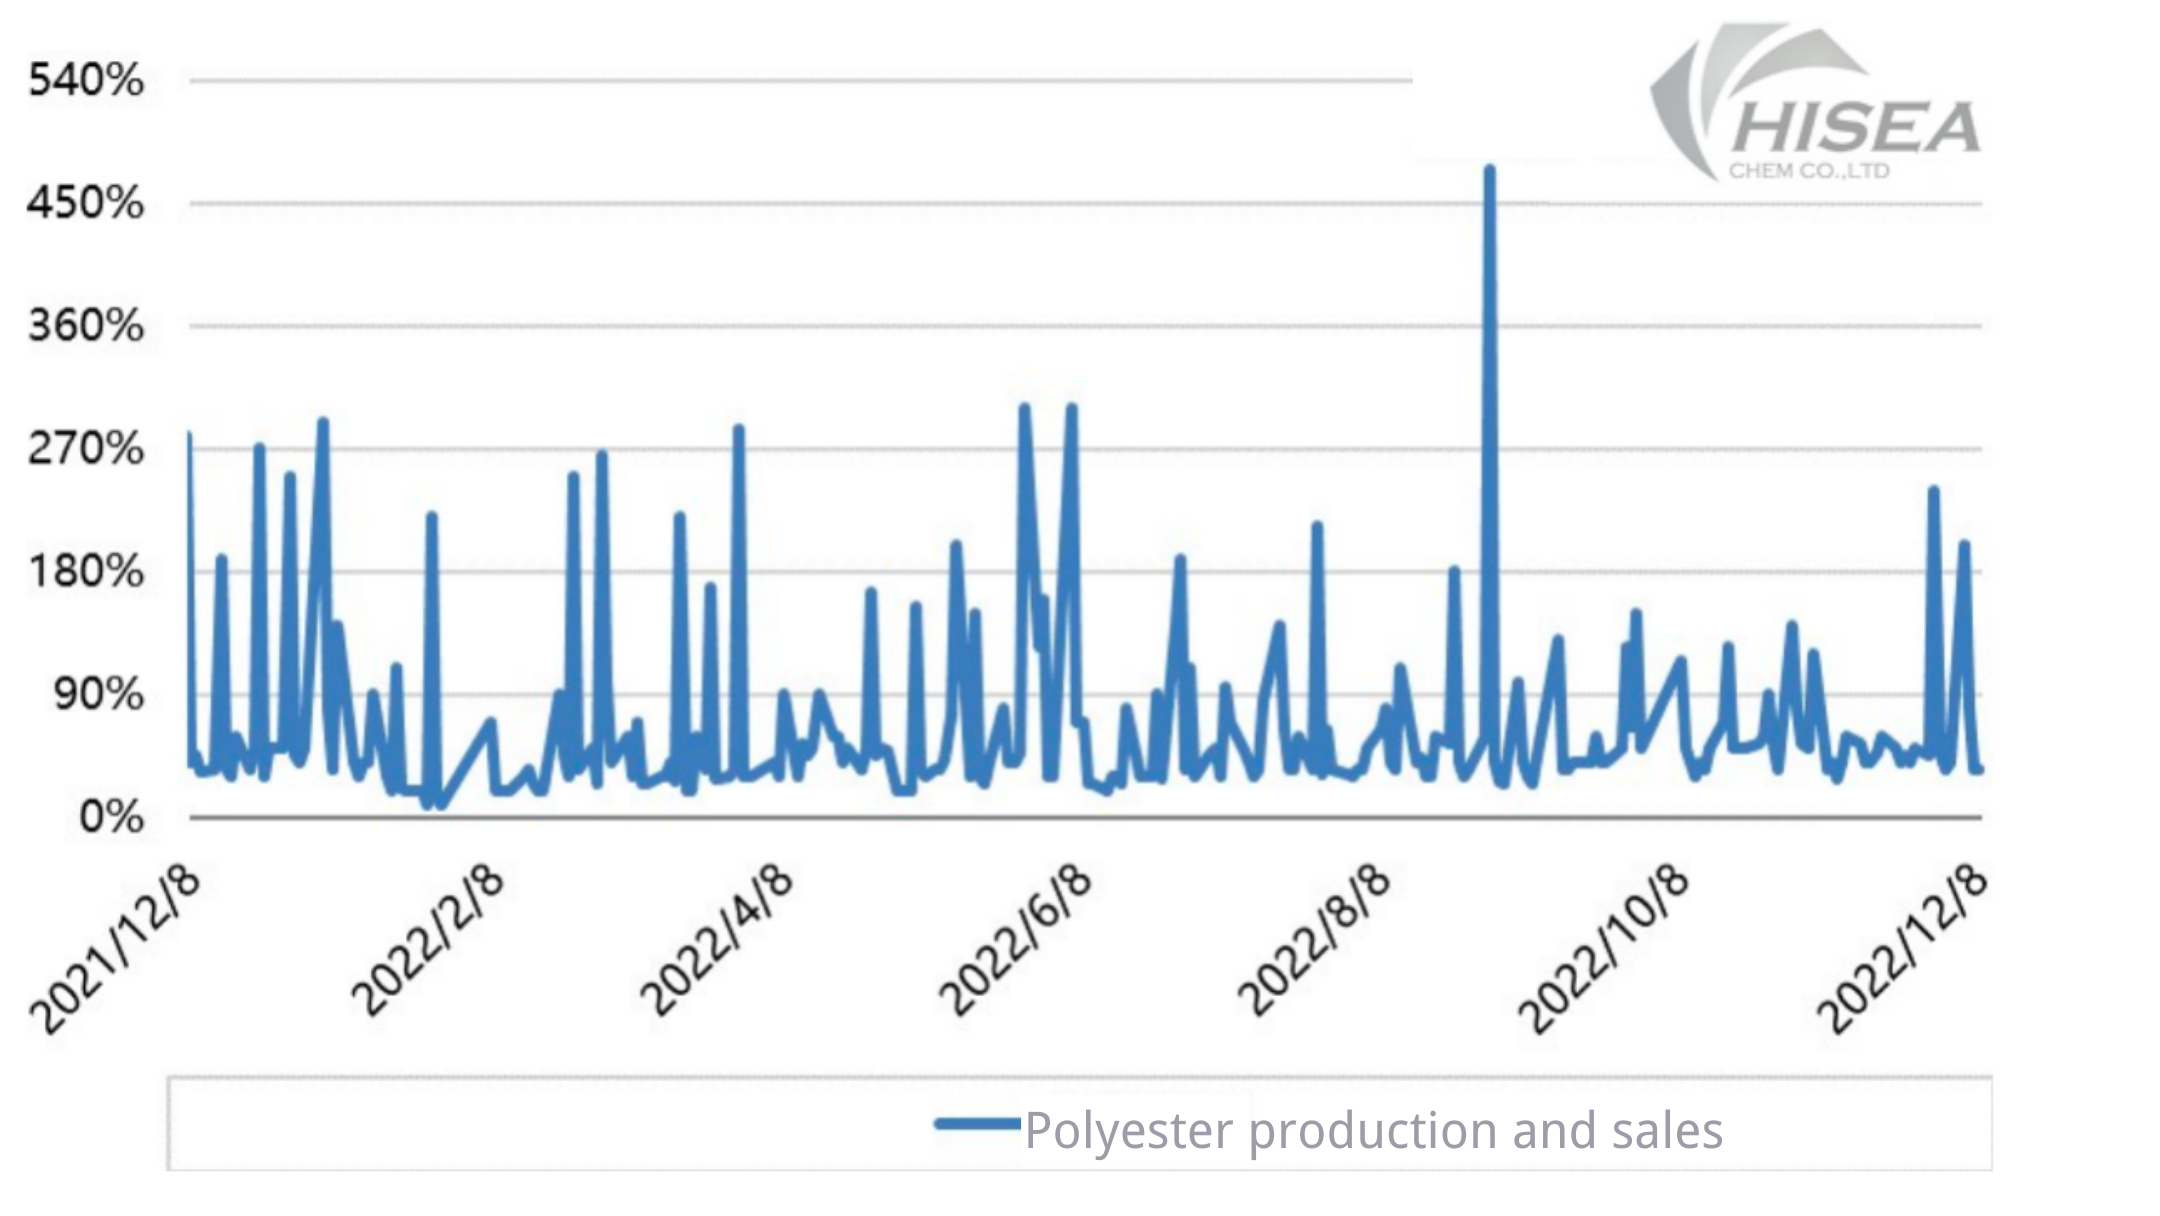The width and height of the screenshot is (2160, 1216).
Task: Click the 270% y-axis label
Action: (86, 449)
